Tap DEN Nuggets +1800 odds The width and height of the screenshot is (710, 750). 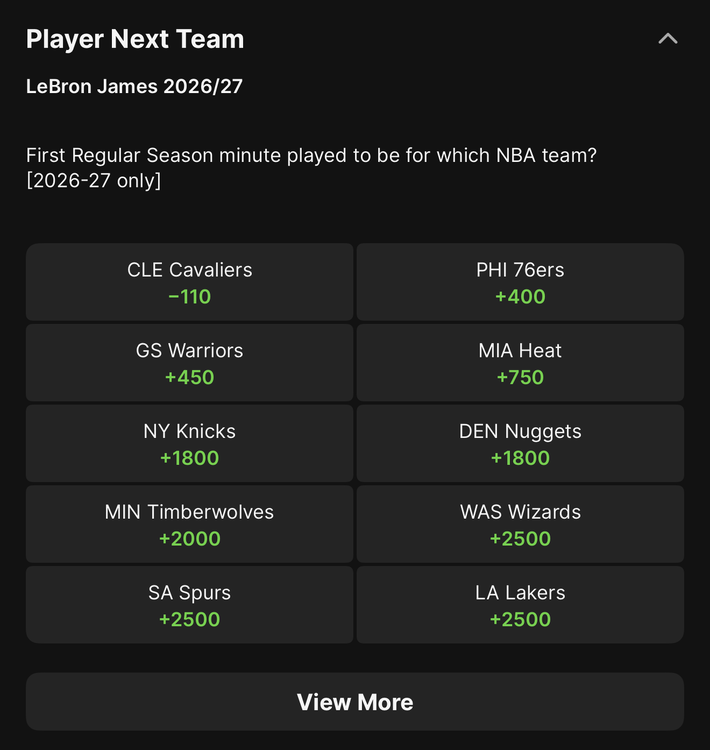tap(520, 443)
